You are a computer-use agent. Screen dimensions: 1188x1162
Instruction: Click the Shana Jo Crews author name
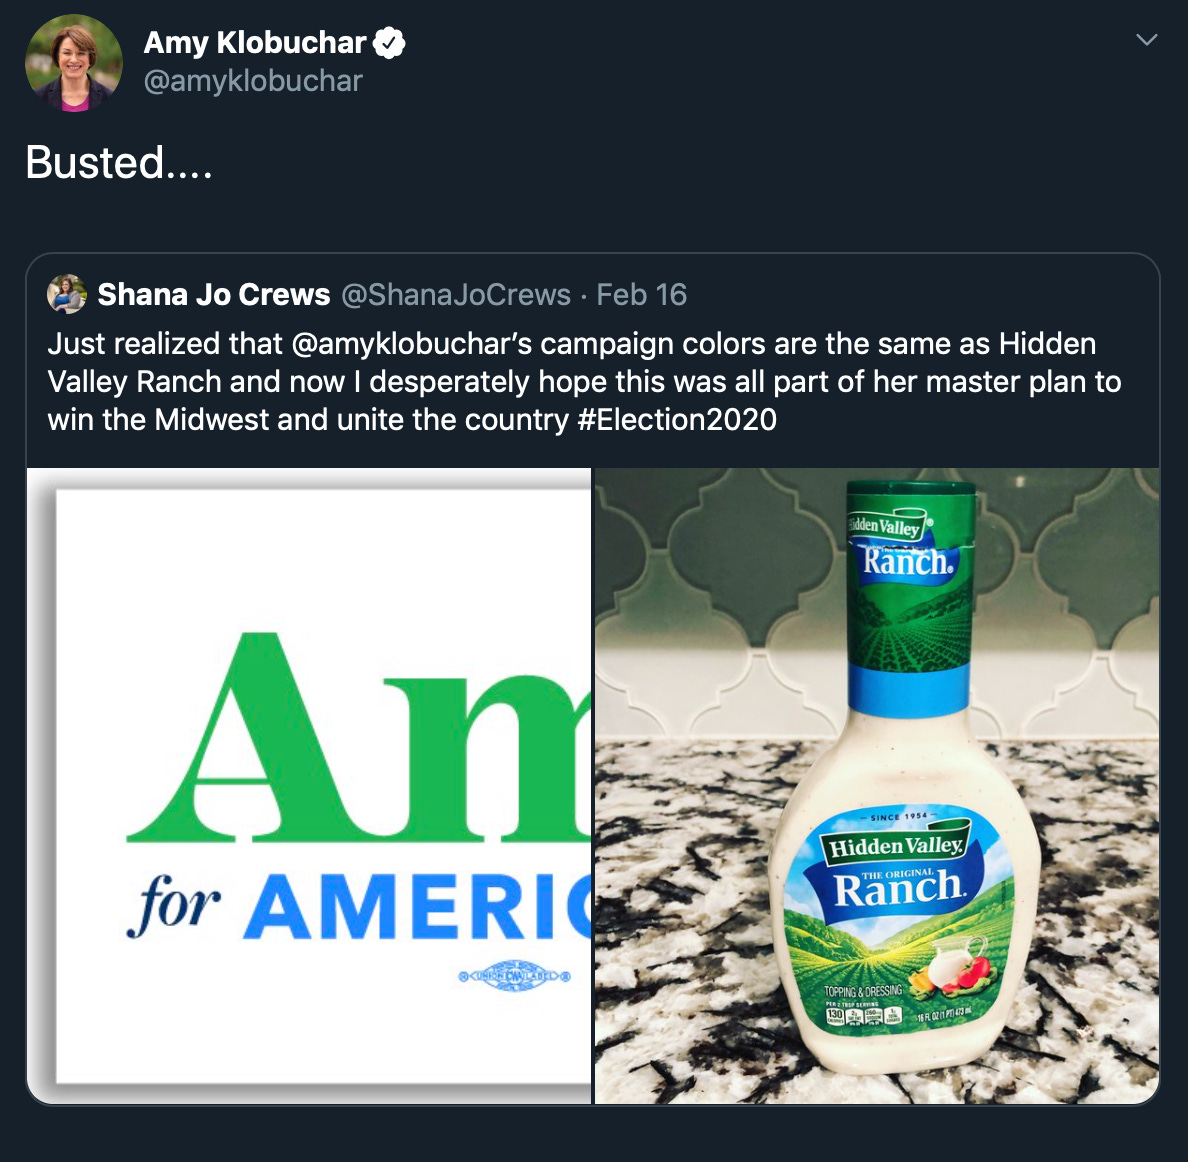[214, 295]
